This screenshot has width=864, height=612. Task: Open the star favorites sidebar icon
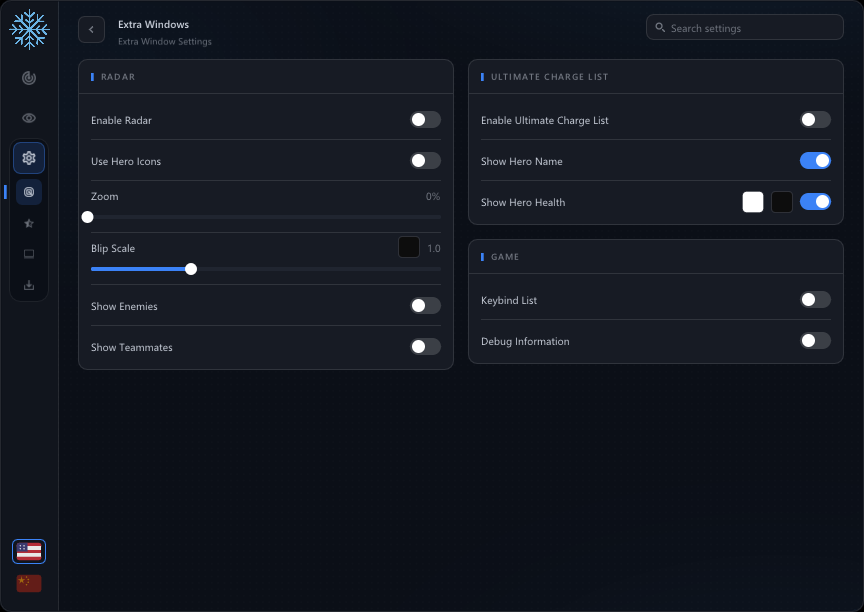(x=29, y=223)
